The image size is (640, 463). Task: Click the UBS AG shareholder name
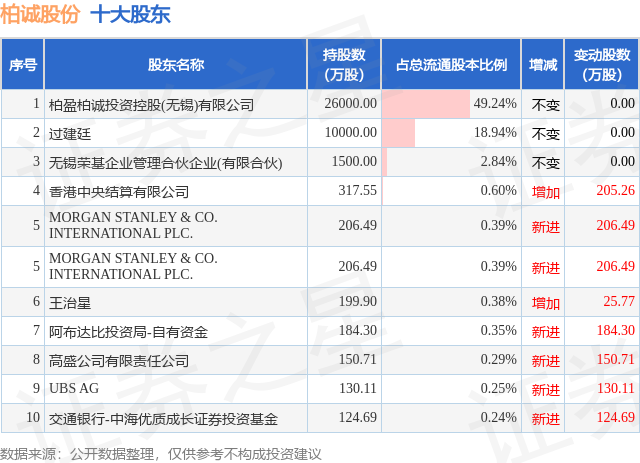pos(74,388)
